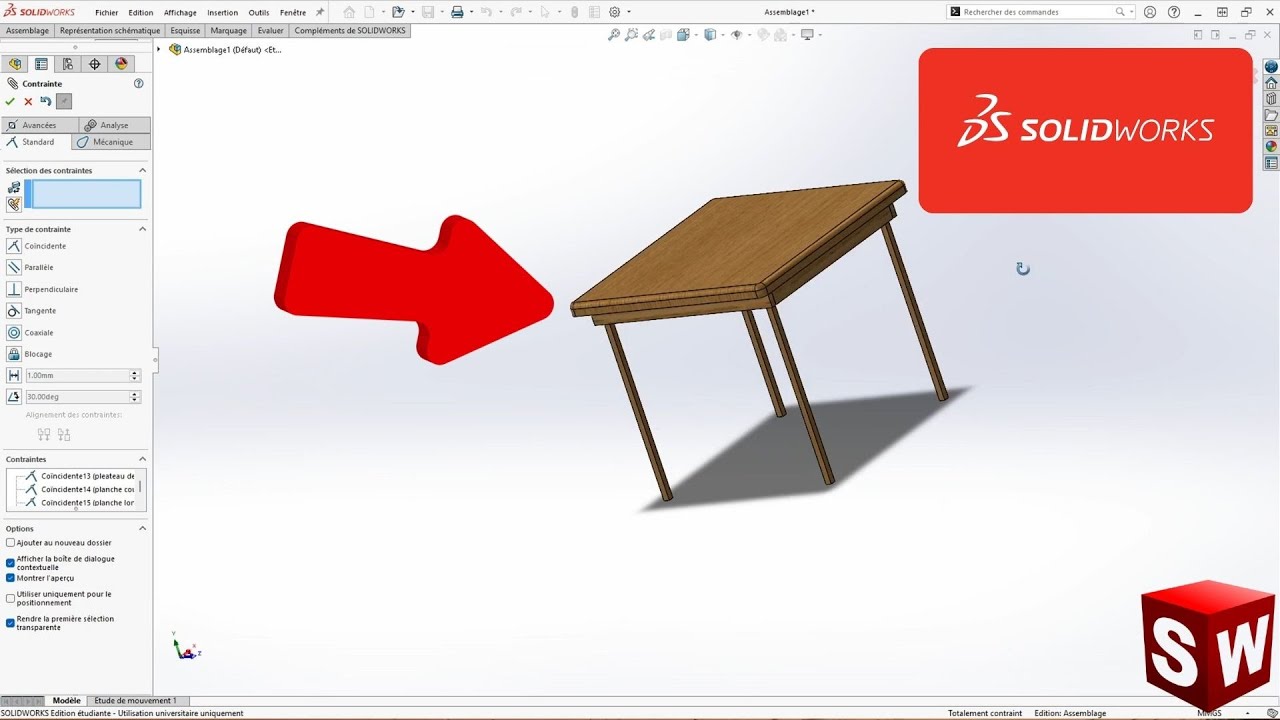Open the Avancées constraints tab

pos(40,125)
